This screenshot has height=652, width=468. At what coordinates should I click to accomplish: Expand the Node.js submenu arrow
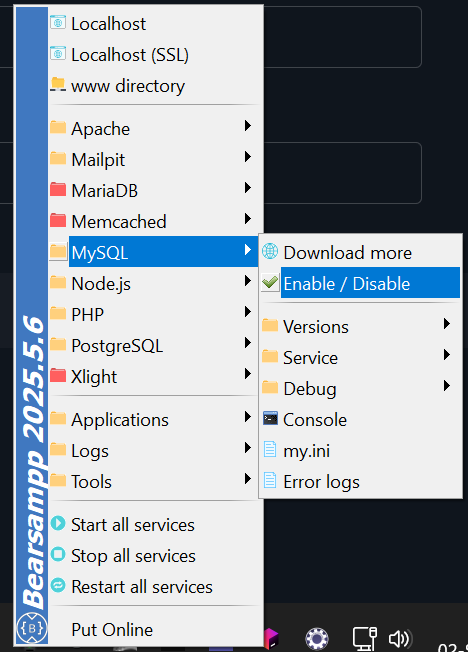click(x=248, y=281)
